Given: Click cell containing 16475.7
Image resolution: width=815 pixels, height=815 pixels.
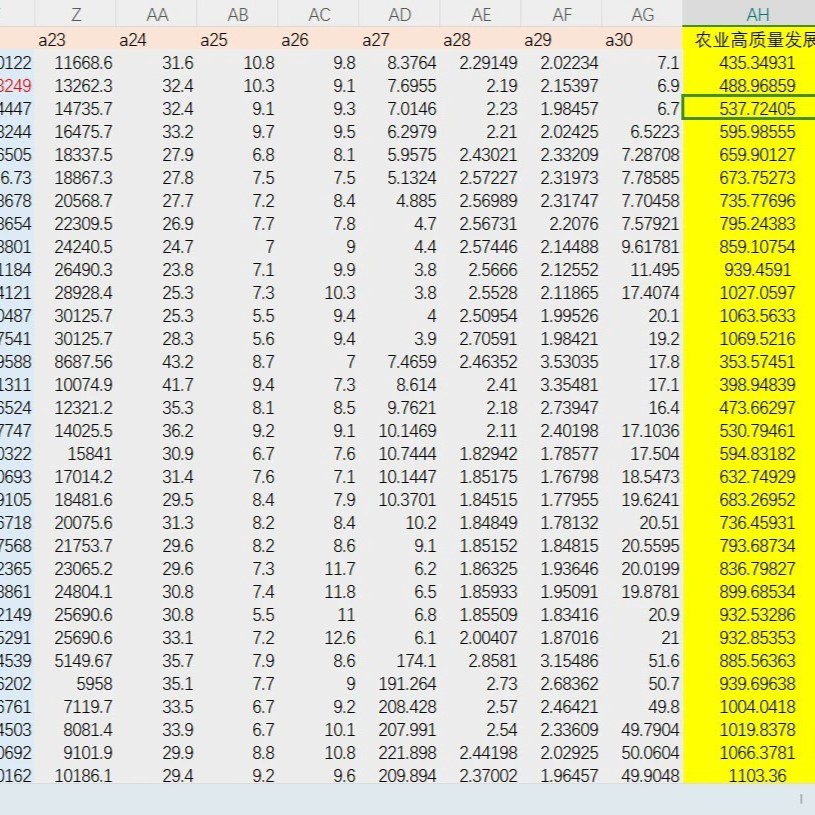Looking at the screenshot, I should coord(76,132).
